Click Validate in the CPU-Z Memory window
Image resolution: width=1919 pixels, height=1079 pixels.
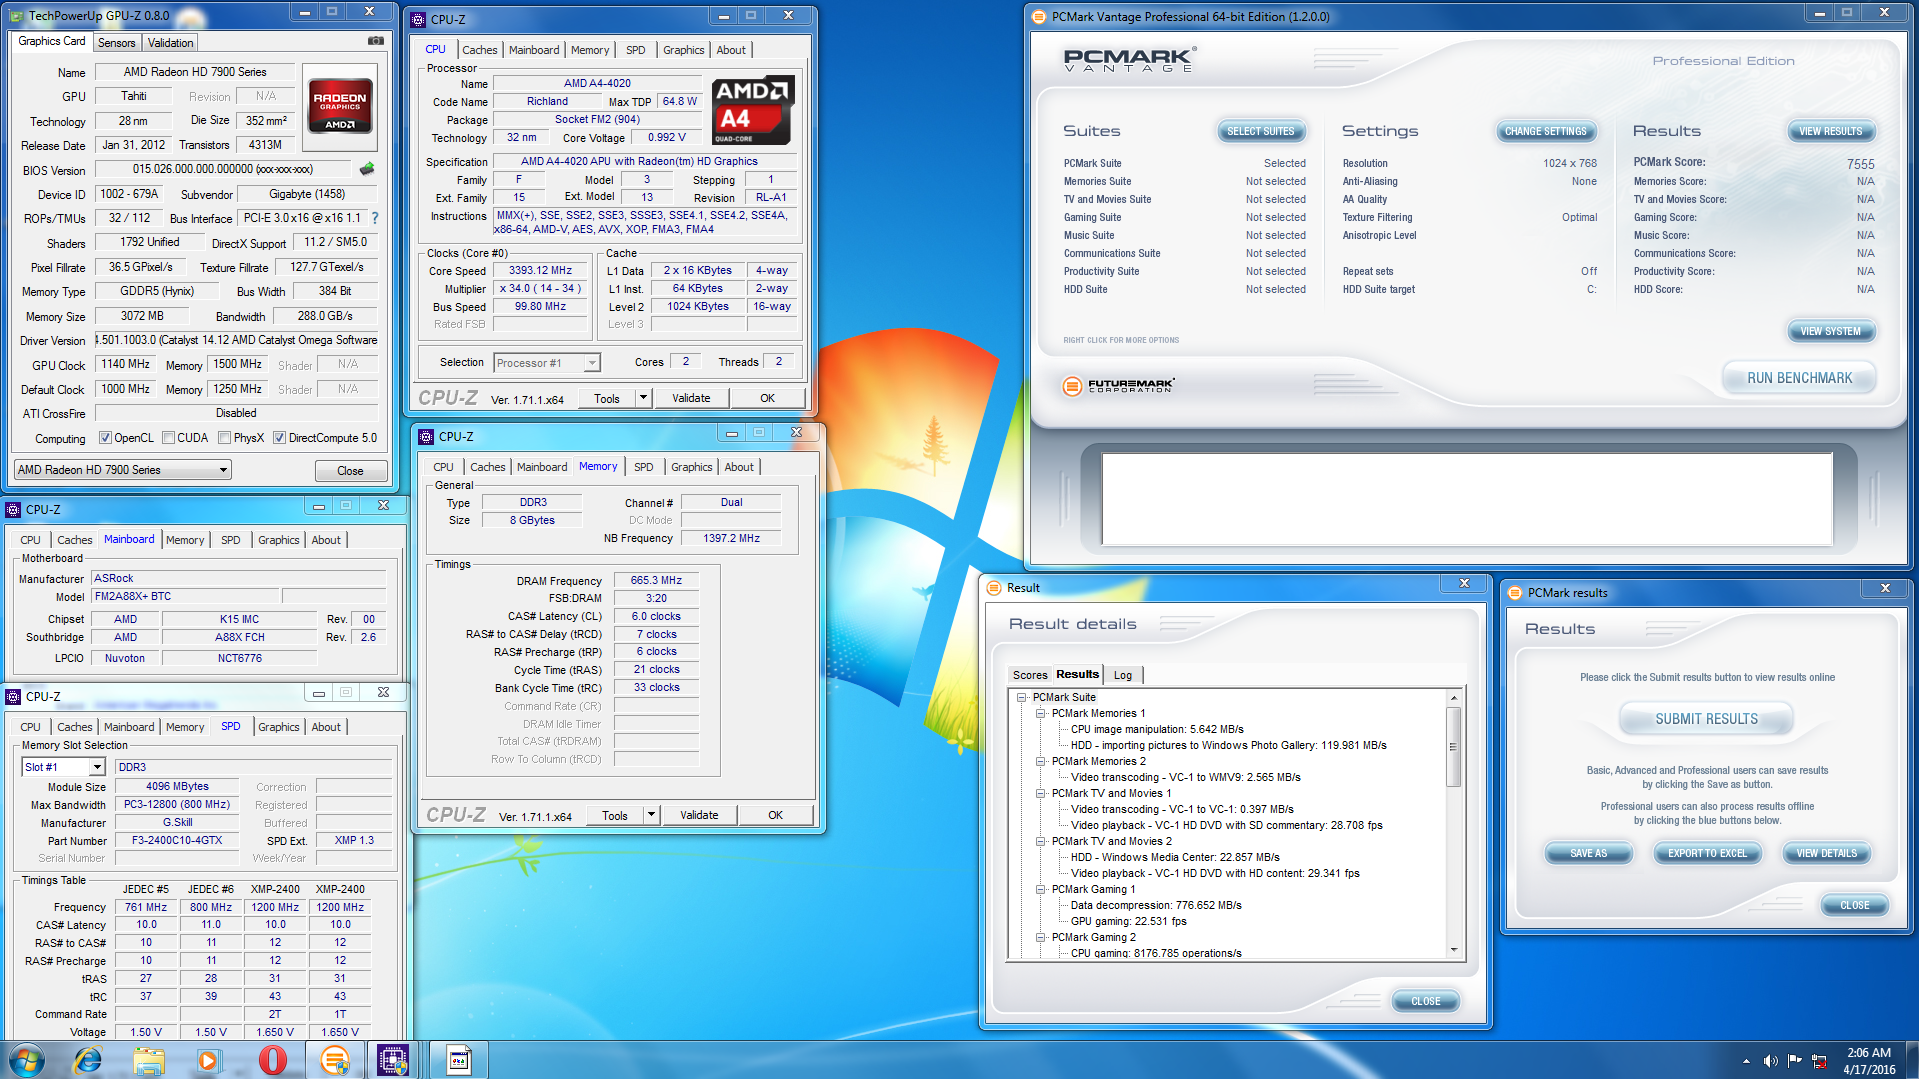tap(699, 815)
